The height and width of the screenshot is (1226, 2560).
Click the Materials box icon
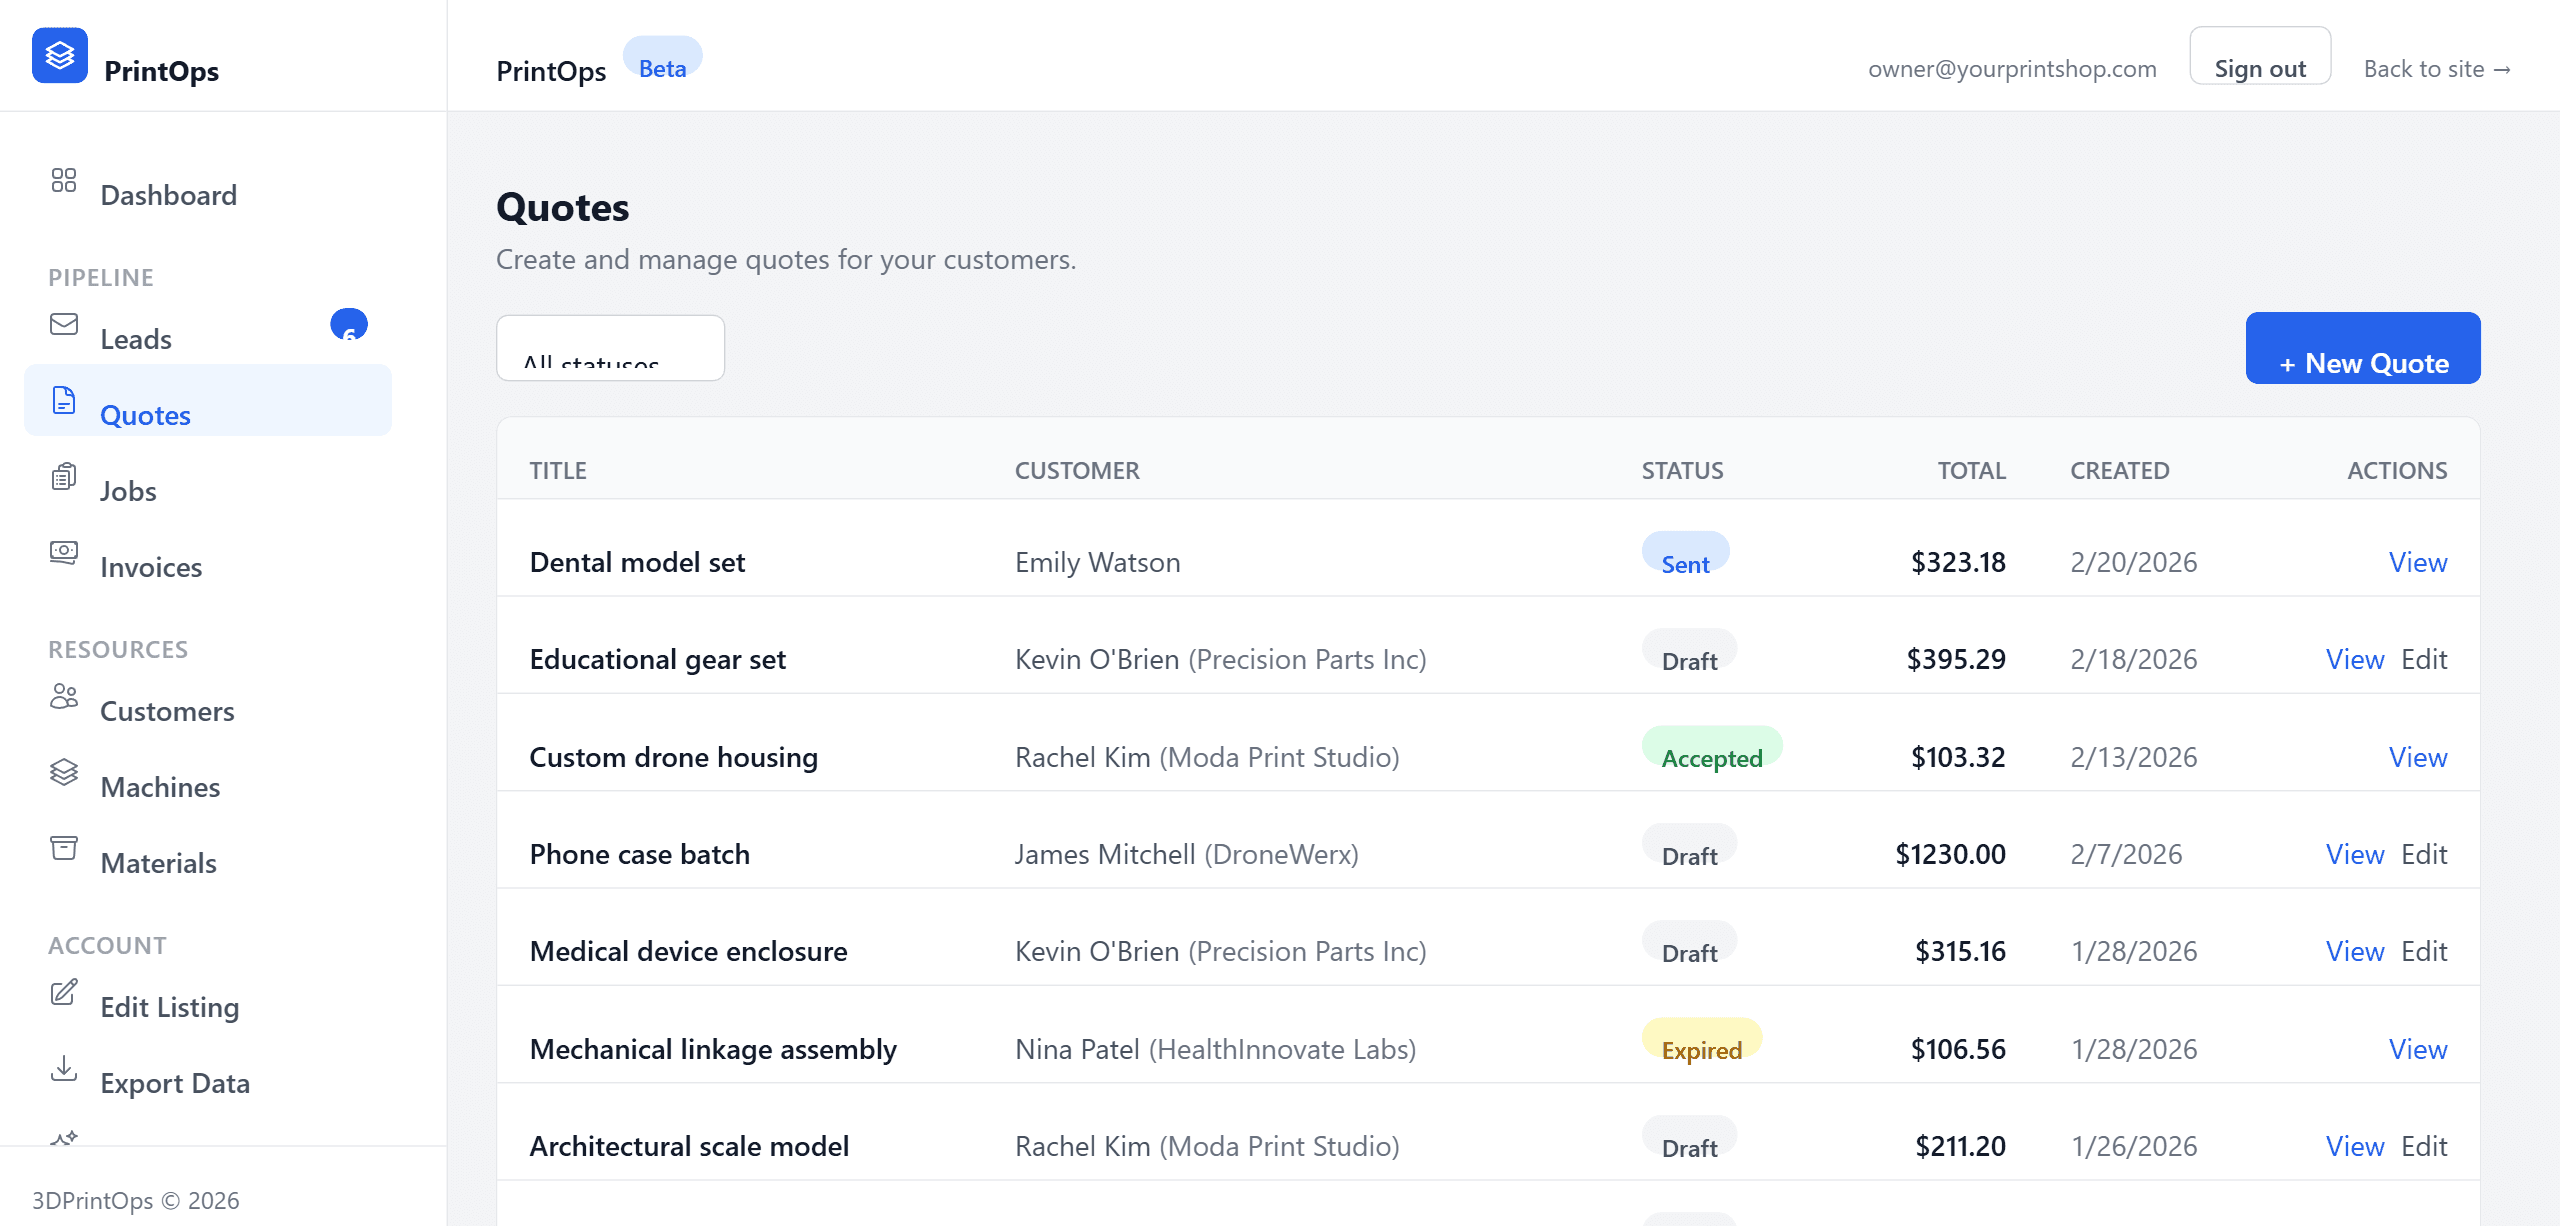point(63,848)
